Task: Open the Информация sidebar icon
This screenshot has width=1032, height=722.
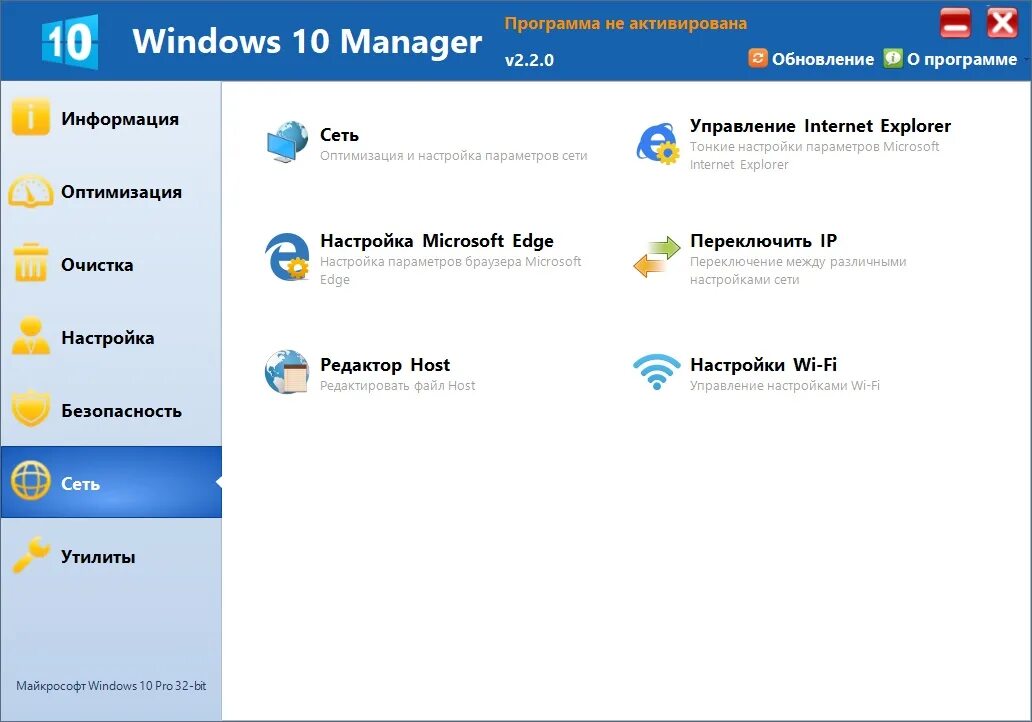Action: tap(30, 117)
